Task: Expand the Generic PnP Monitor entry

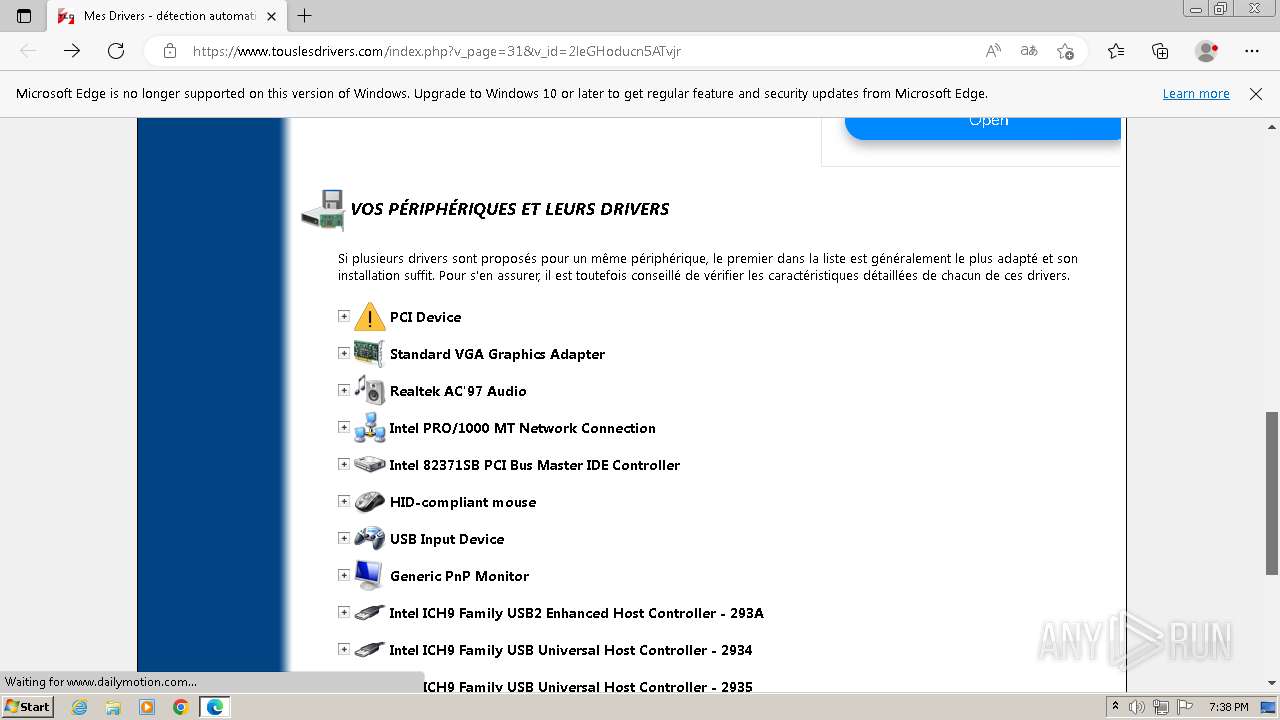Action: pos(344,575)
